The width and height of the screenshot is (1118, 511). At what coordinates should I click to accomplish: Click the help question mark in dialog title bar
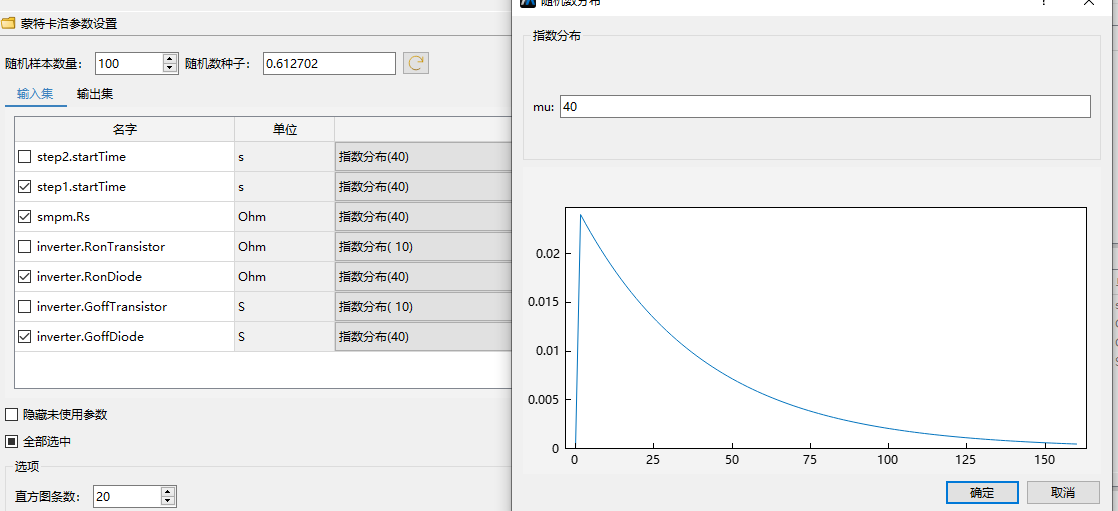[x=1044, y=3]
